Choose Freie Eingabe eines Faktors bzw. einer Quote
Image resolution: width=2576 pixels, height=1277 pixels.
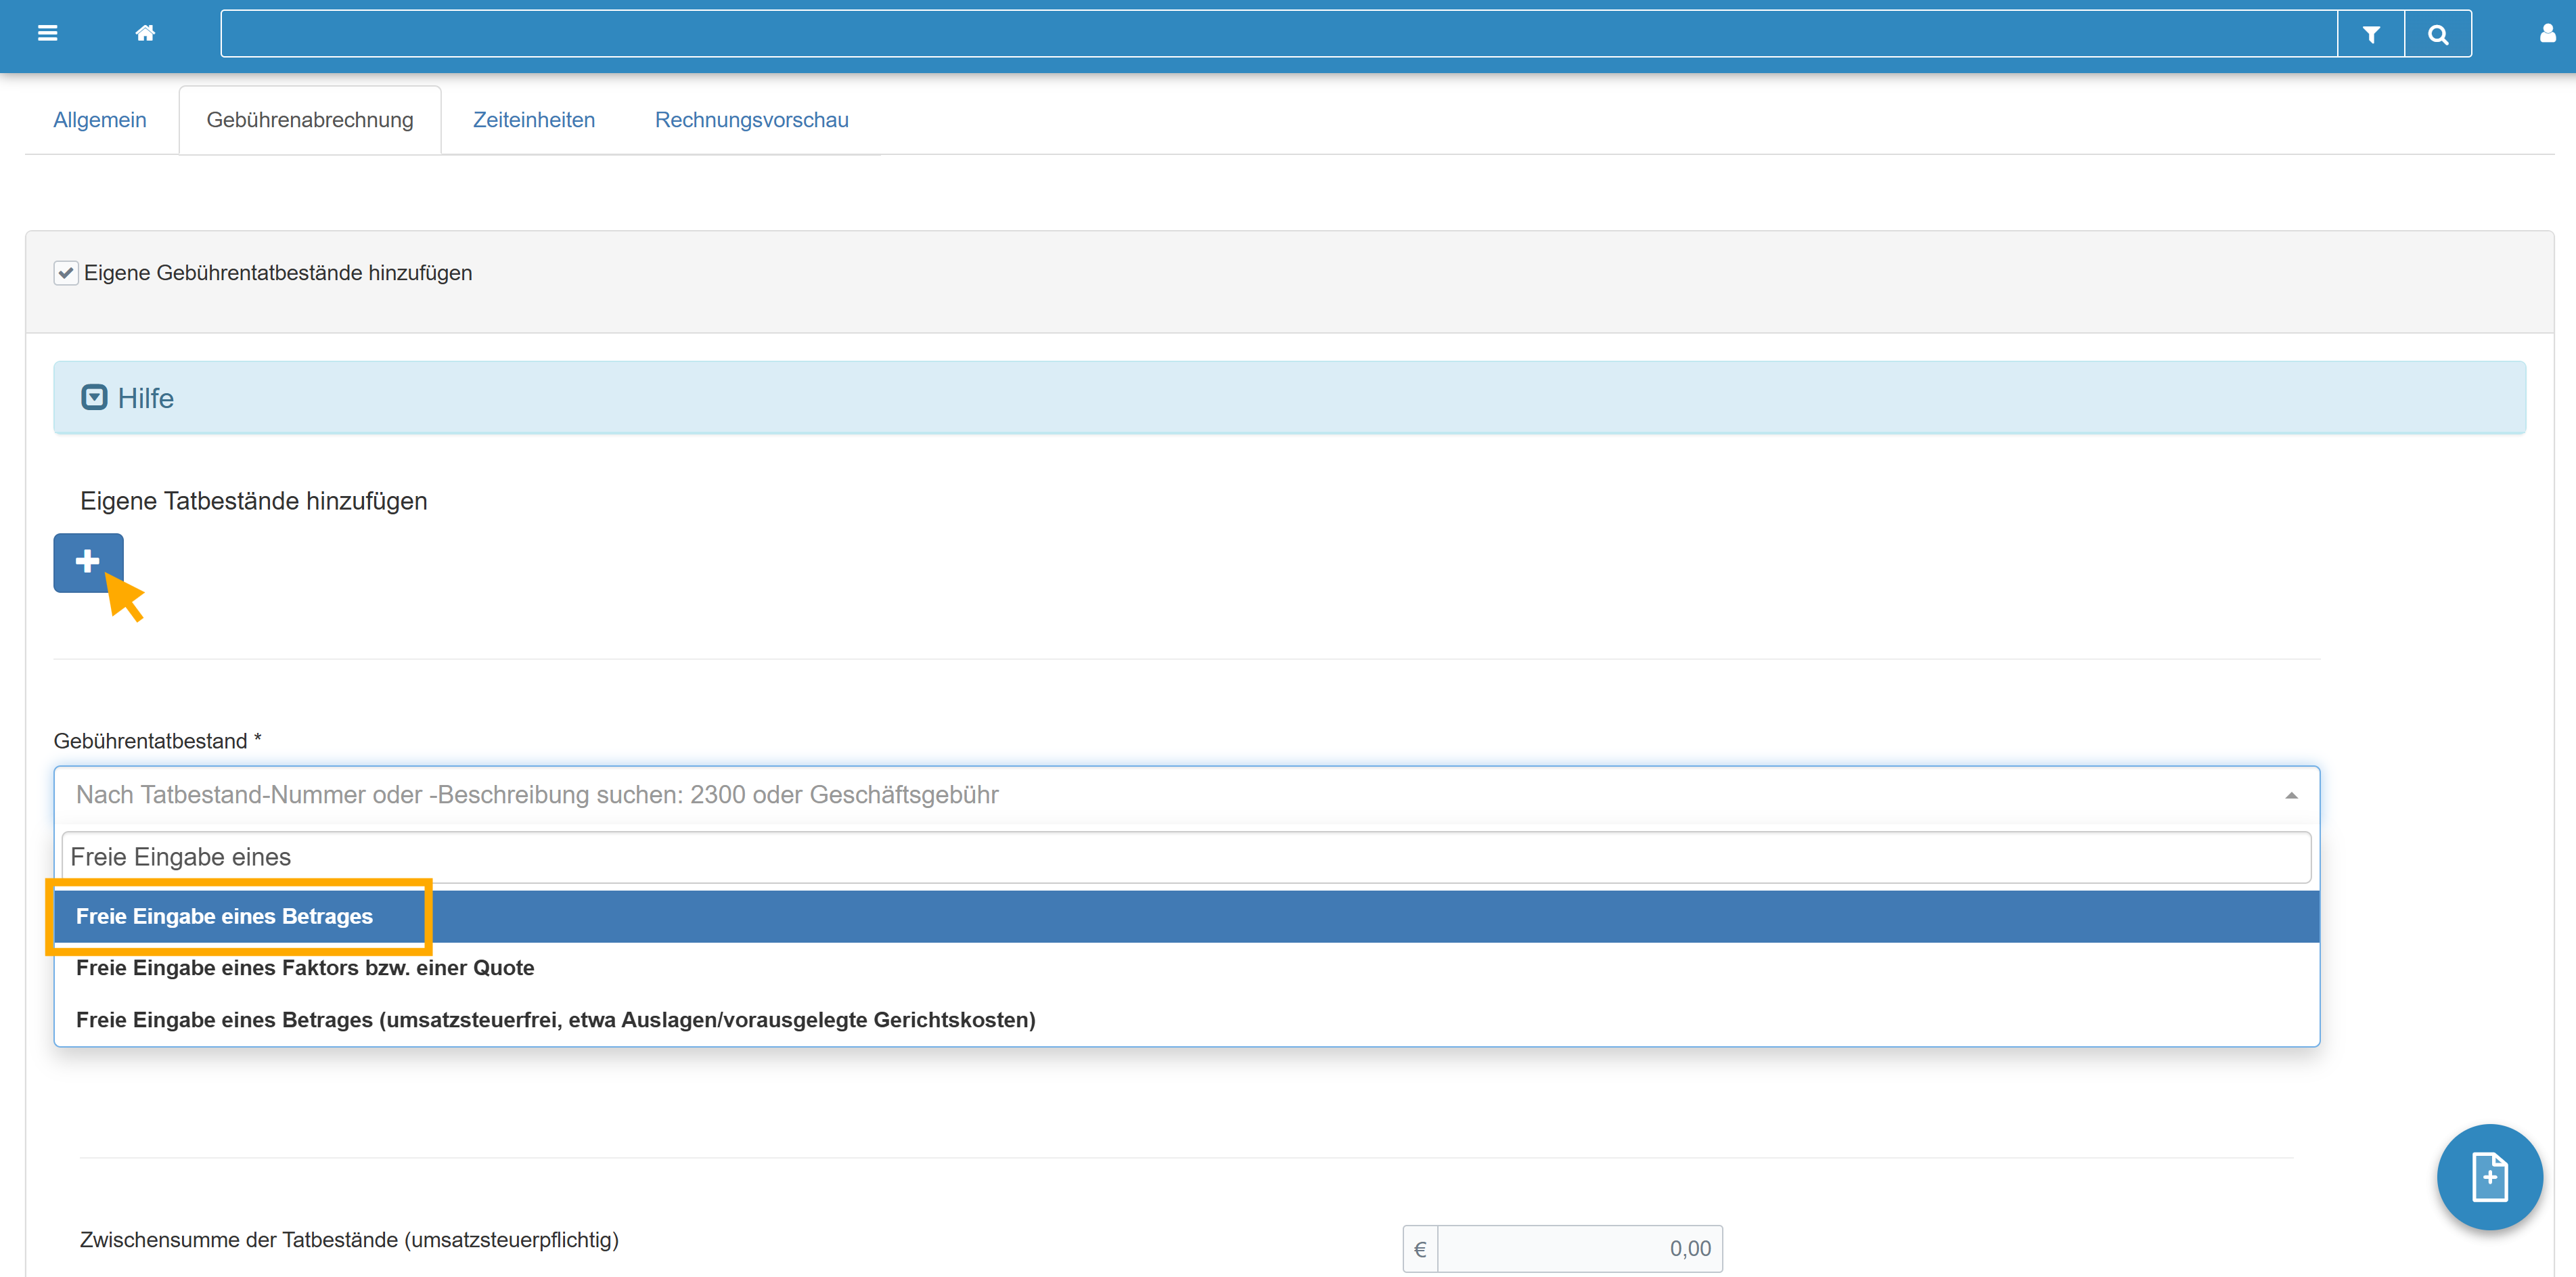point(305,968)
